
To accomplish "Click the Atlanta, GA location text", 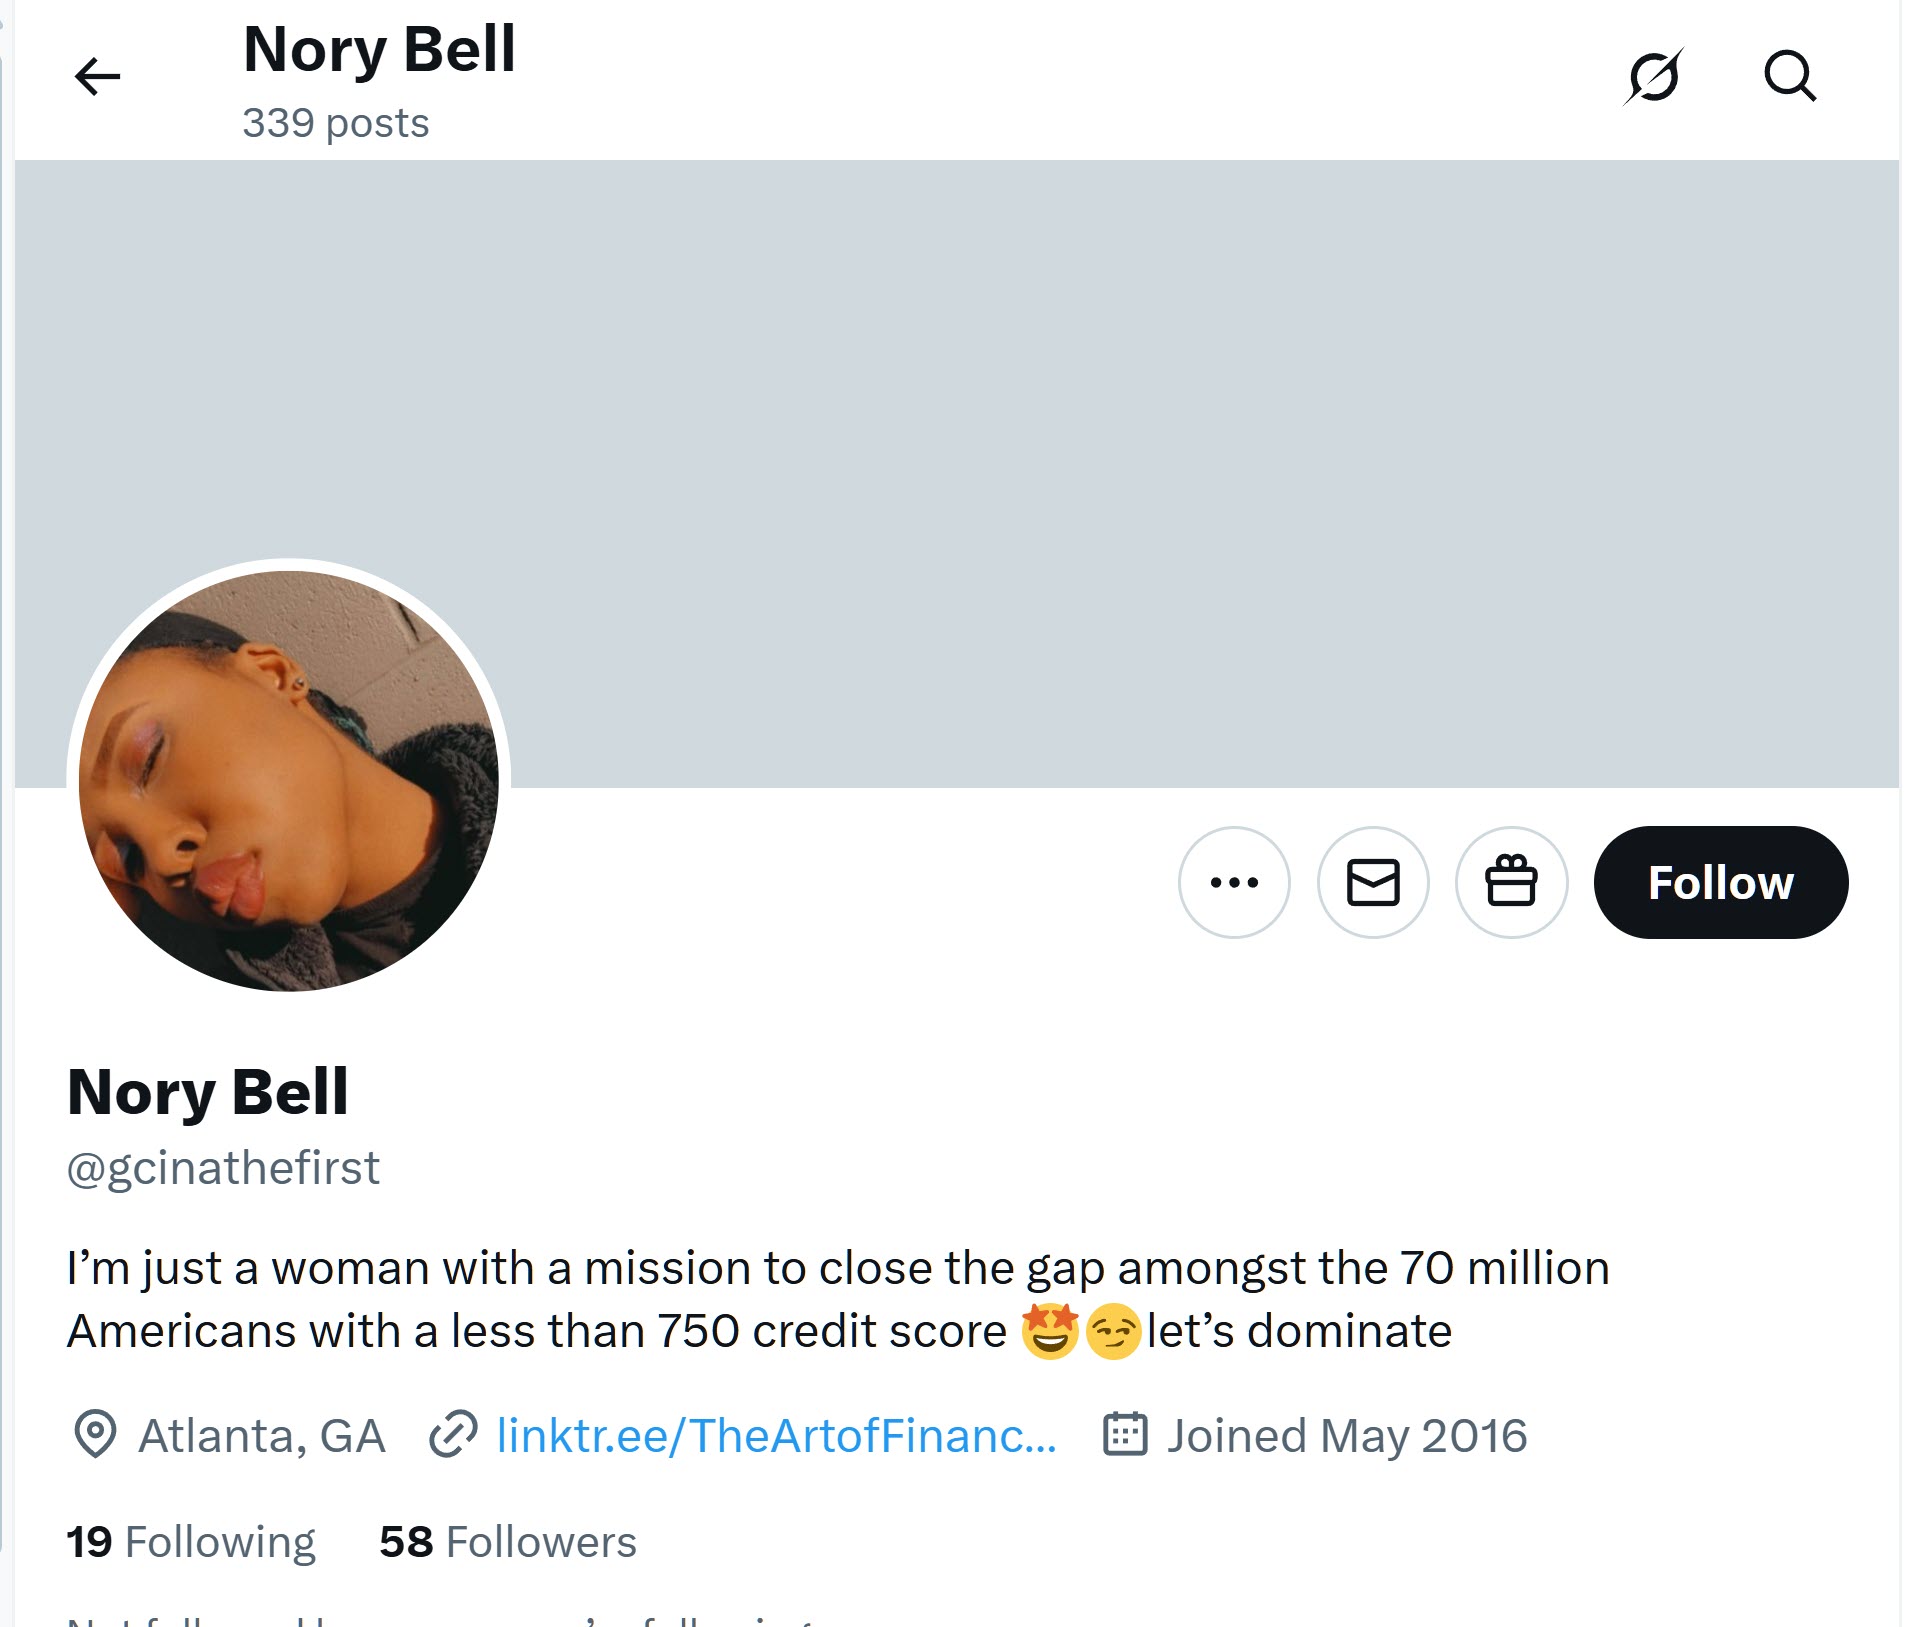I will (x=262, y=1435).
